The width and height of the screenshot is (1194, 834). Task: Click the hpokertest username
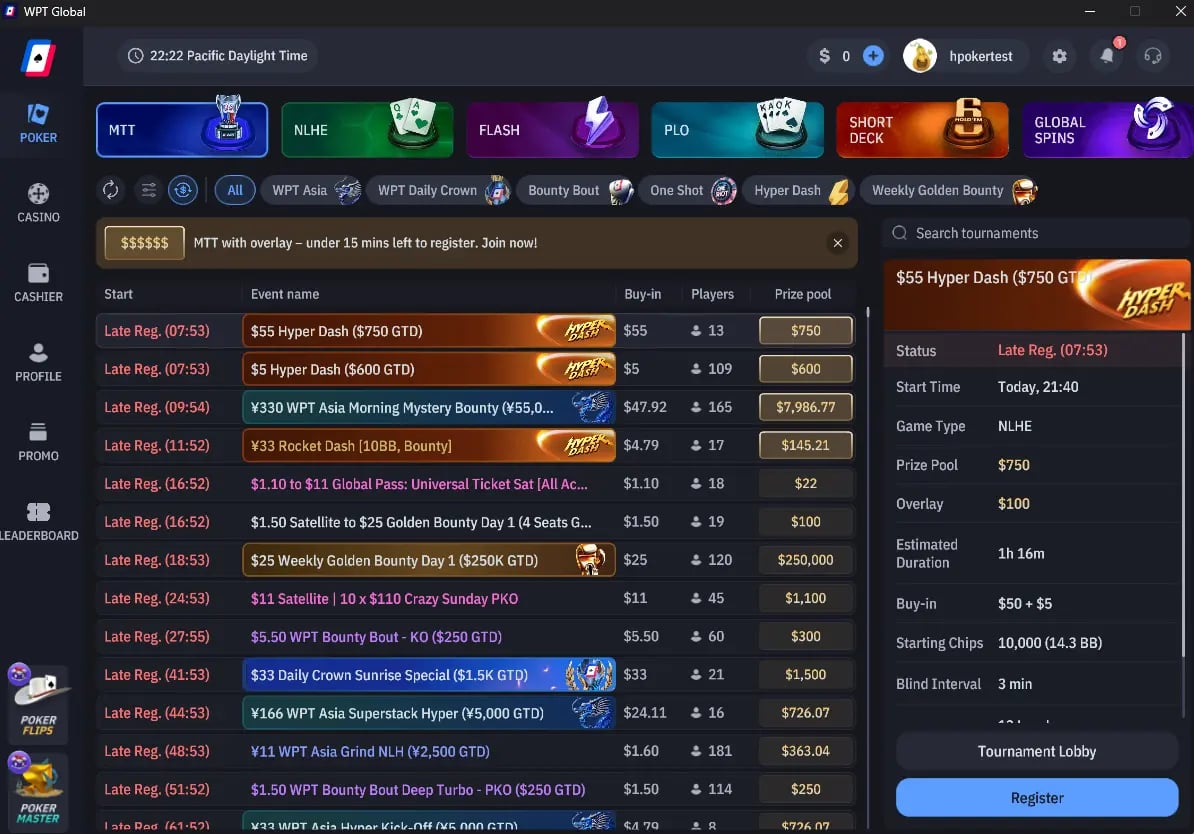pyautogui.click(x=981, y=56)
